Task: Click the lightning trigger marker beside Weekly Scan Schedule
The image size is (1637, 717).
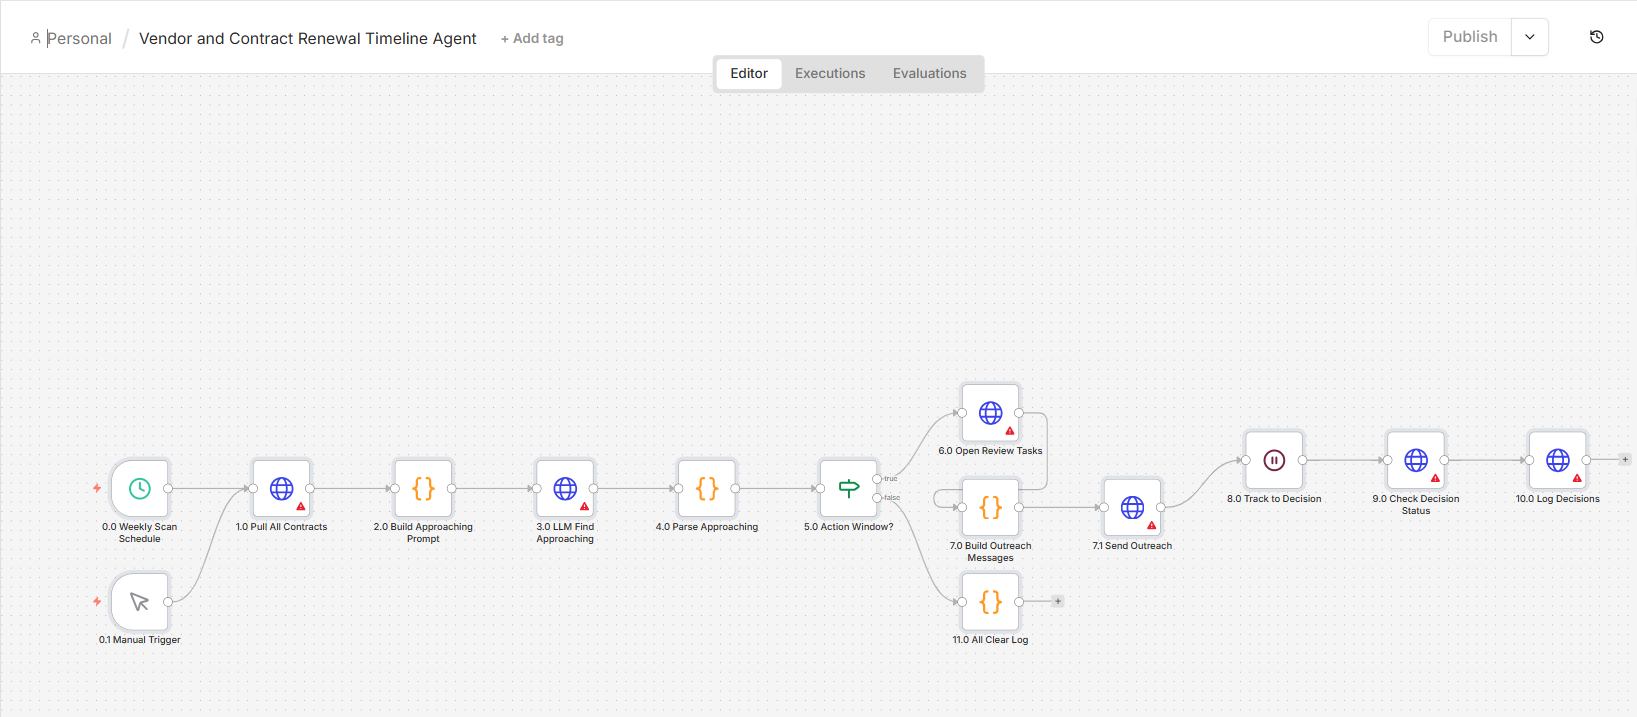Action: (97, 488)
